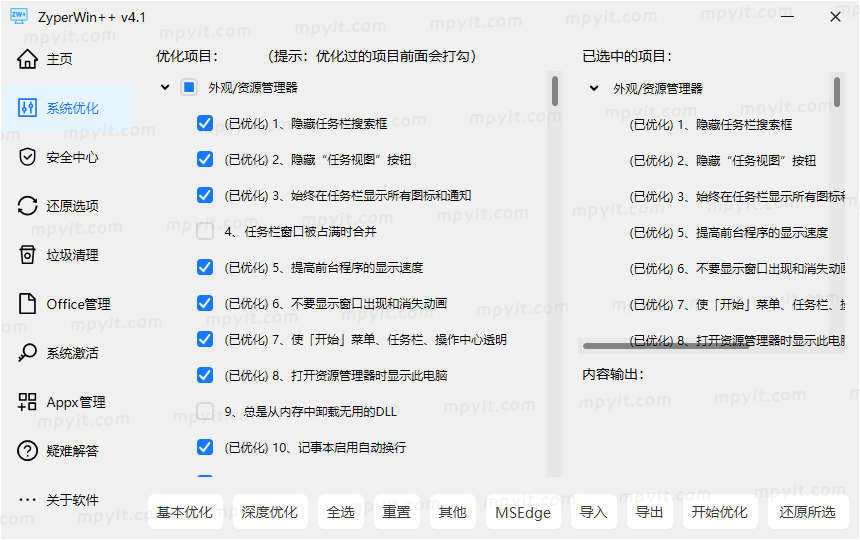Click the Office管理 document icon
This screenshot has height=540, width=860.
(x=27, y=304)
